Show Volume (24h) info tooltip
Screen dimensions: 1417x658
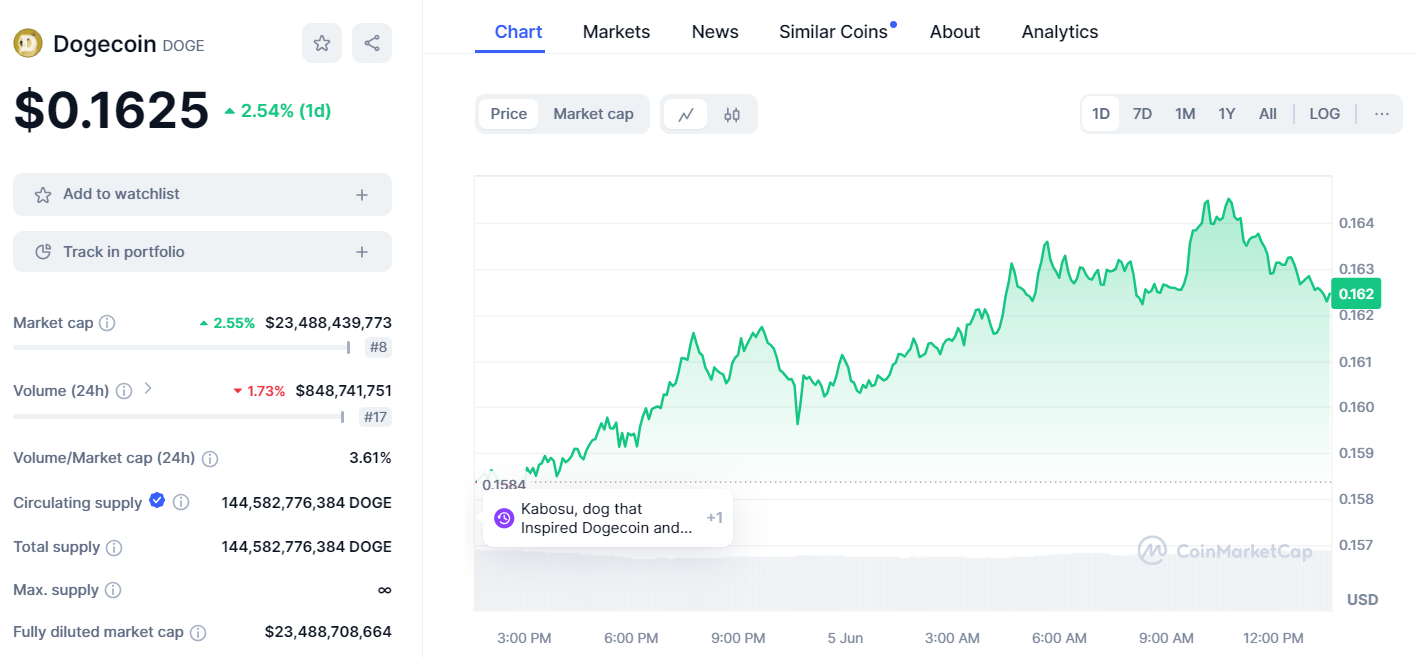pos(124,391)
